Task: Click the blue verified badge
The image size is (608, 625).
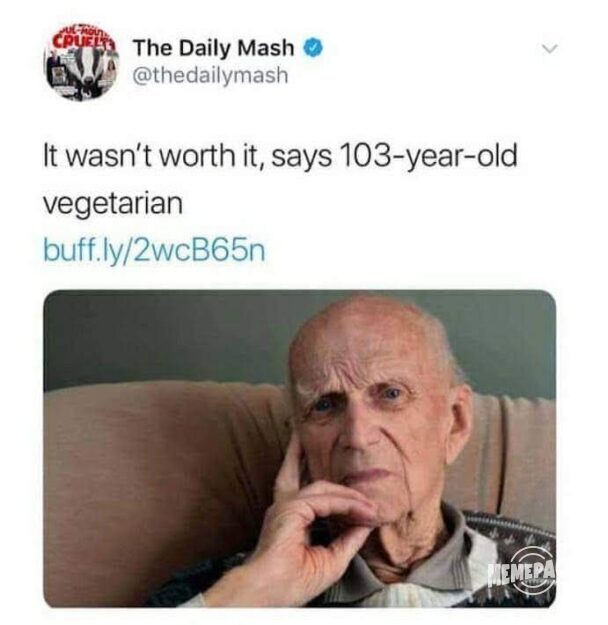Action: pyautogui.click(x=313, y=48)
